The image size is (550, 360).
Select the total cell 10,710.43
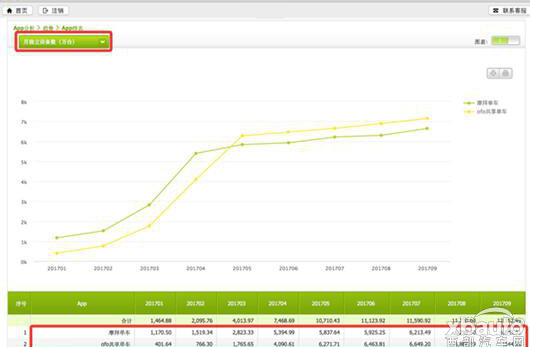tap(328, 320)
